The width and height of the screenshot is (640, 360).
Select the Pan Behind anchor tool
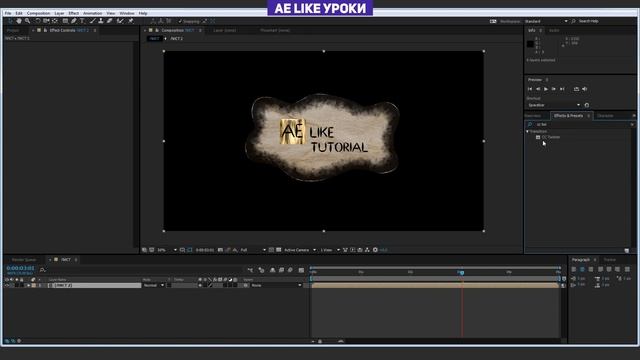click(55, 21)
